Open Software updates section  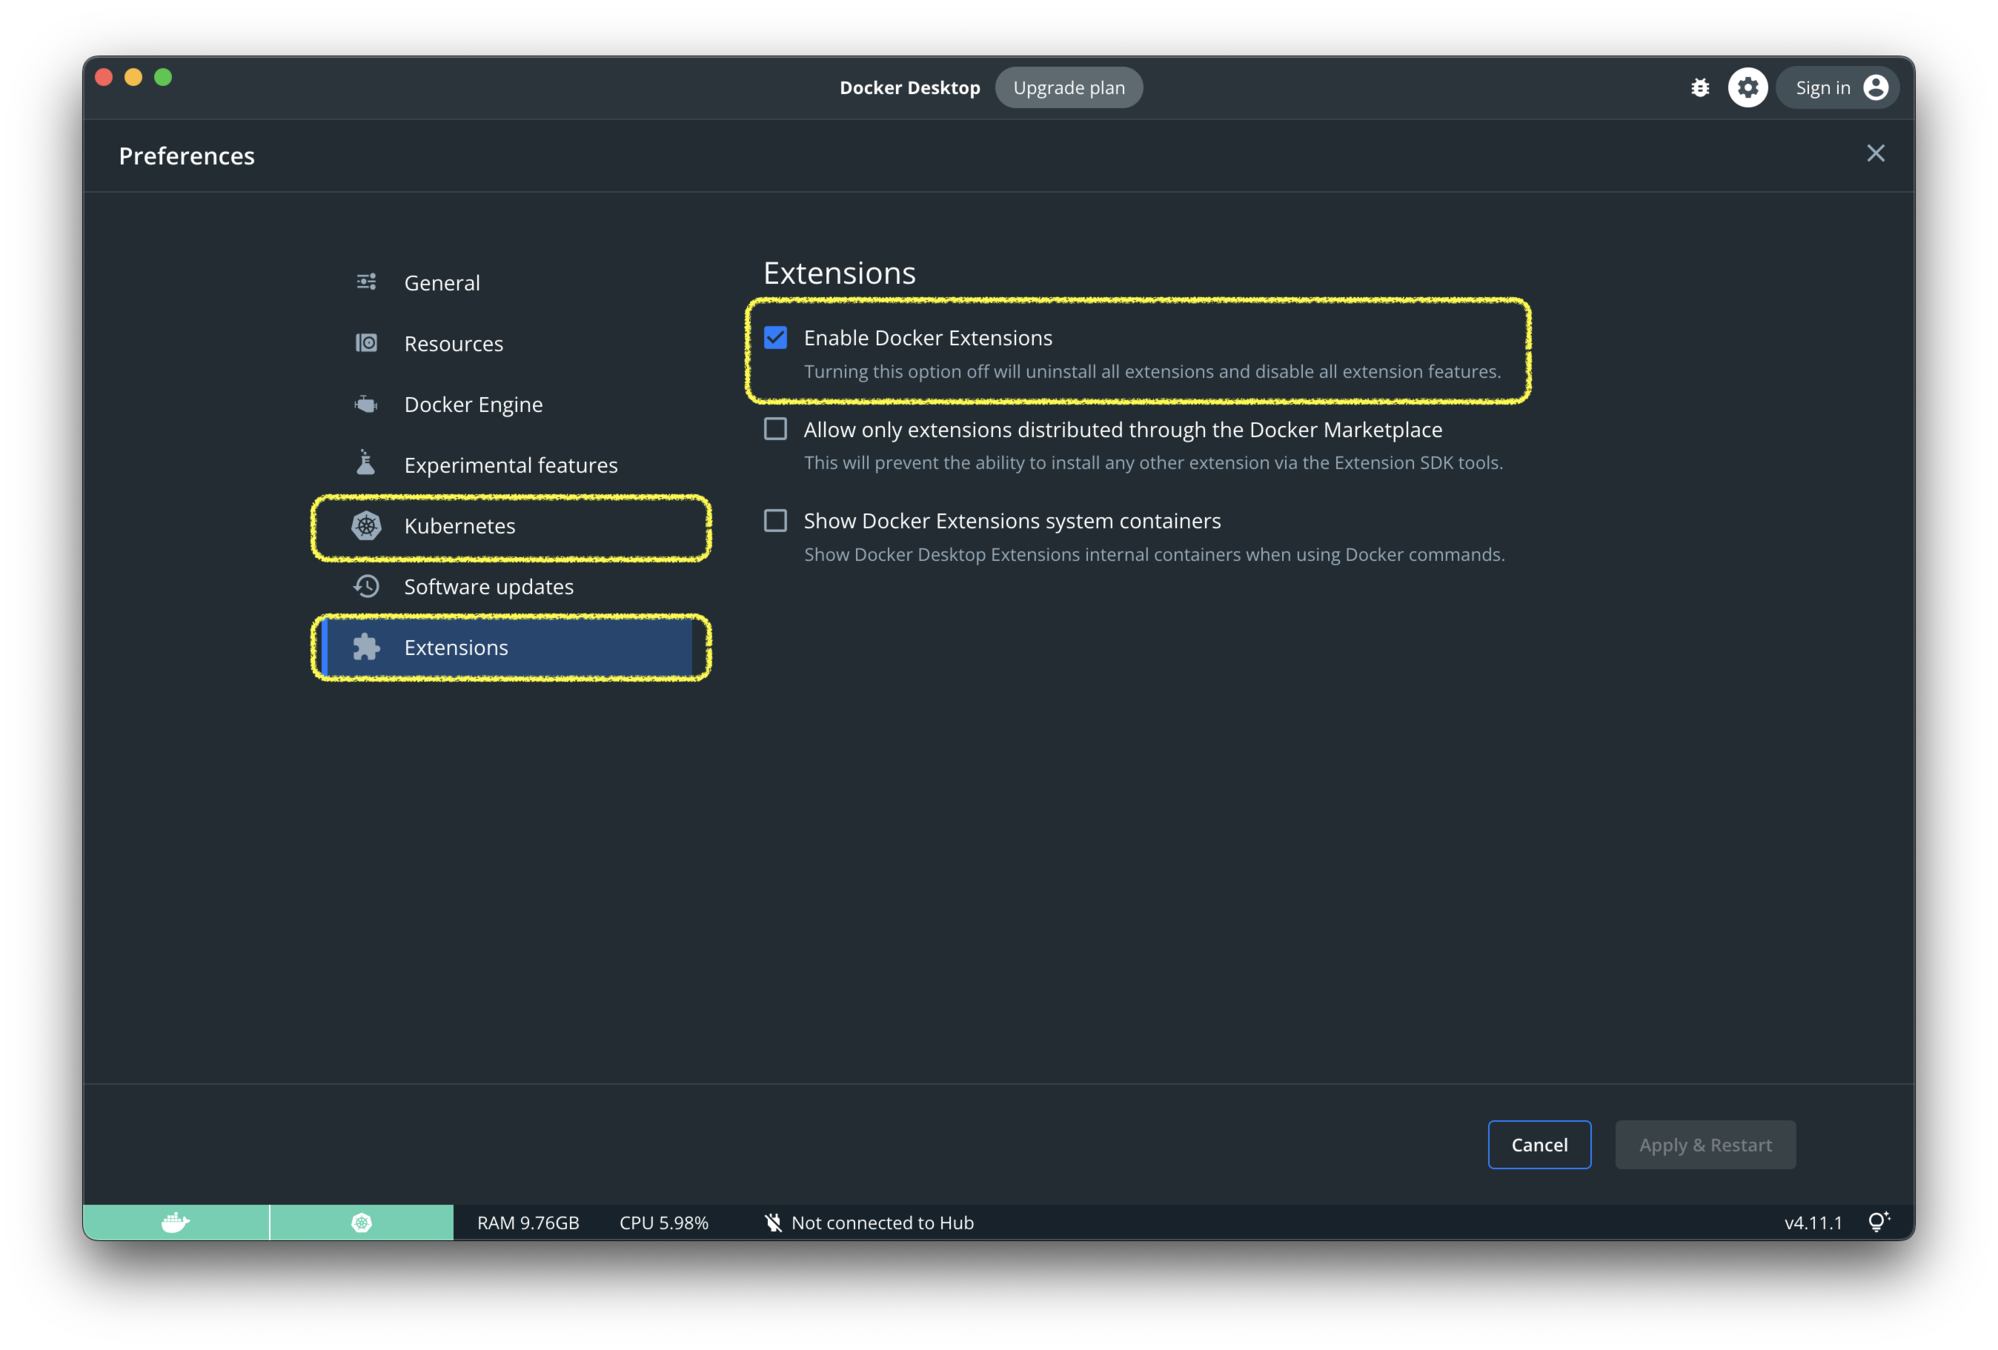tap(488, 587)
